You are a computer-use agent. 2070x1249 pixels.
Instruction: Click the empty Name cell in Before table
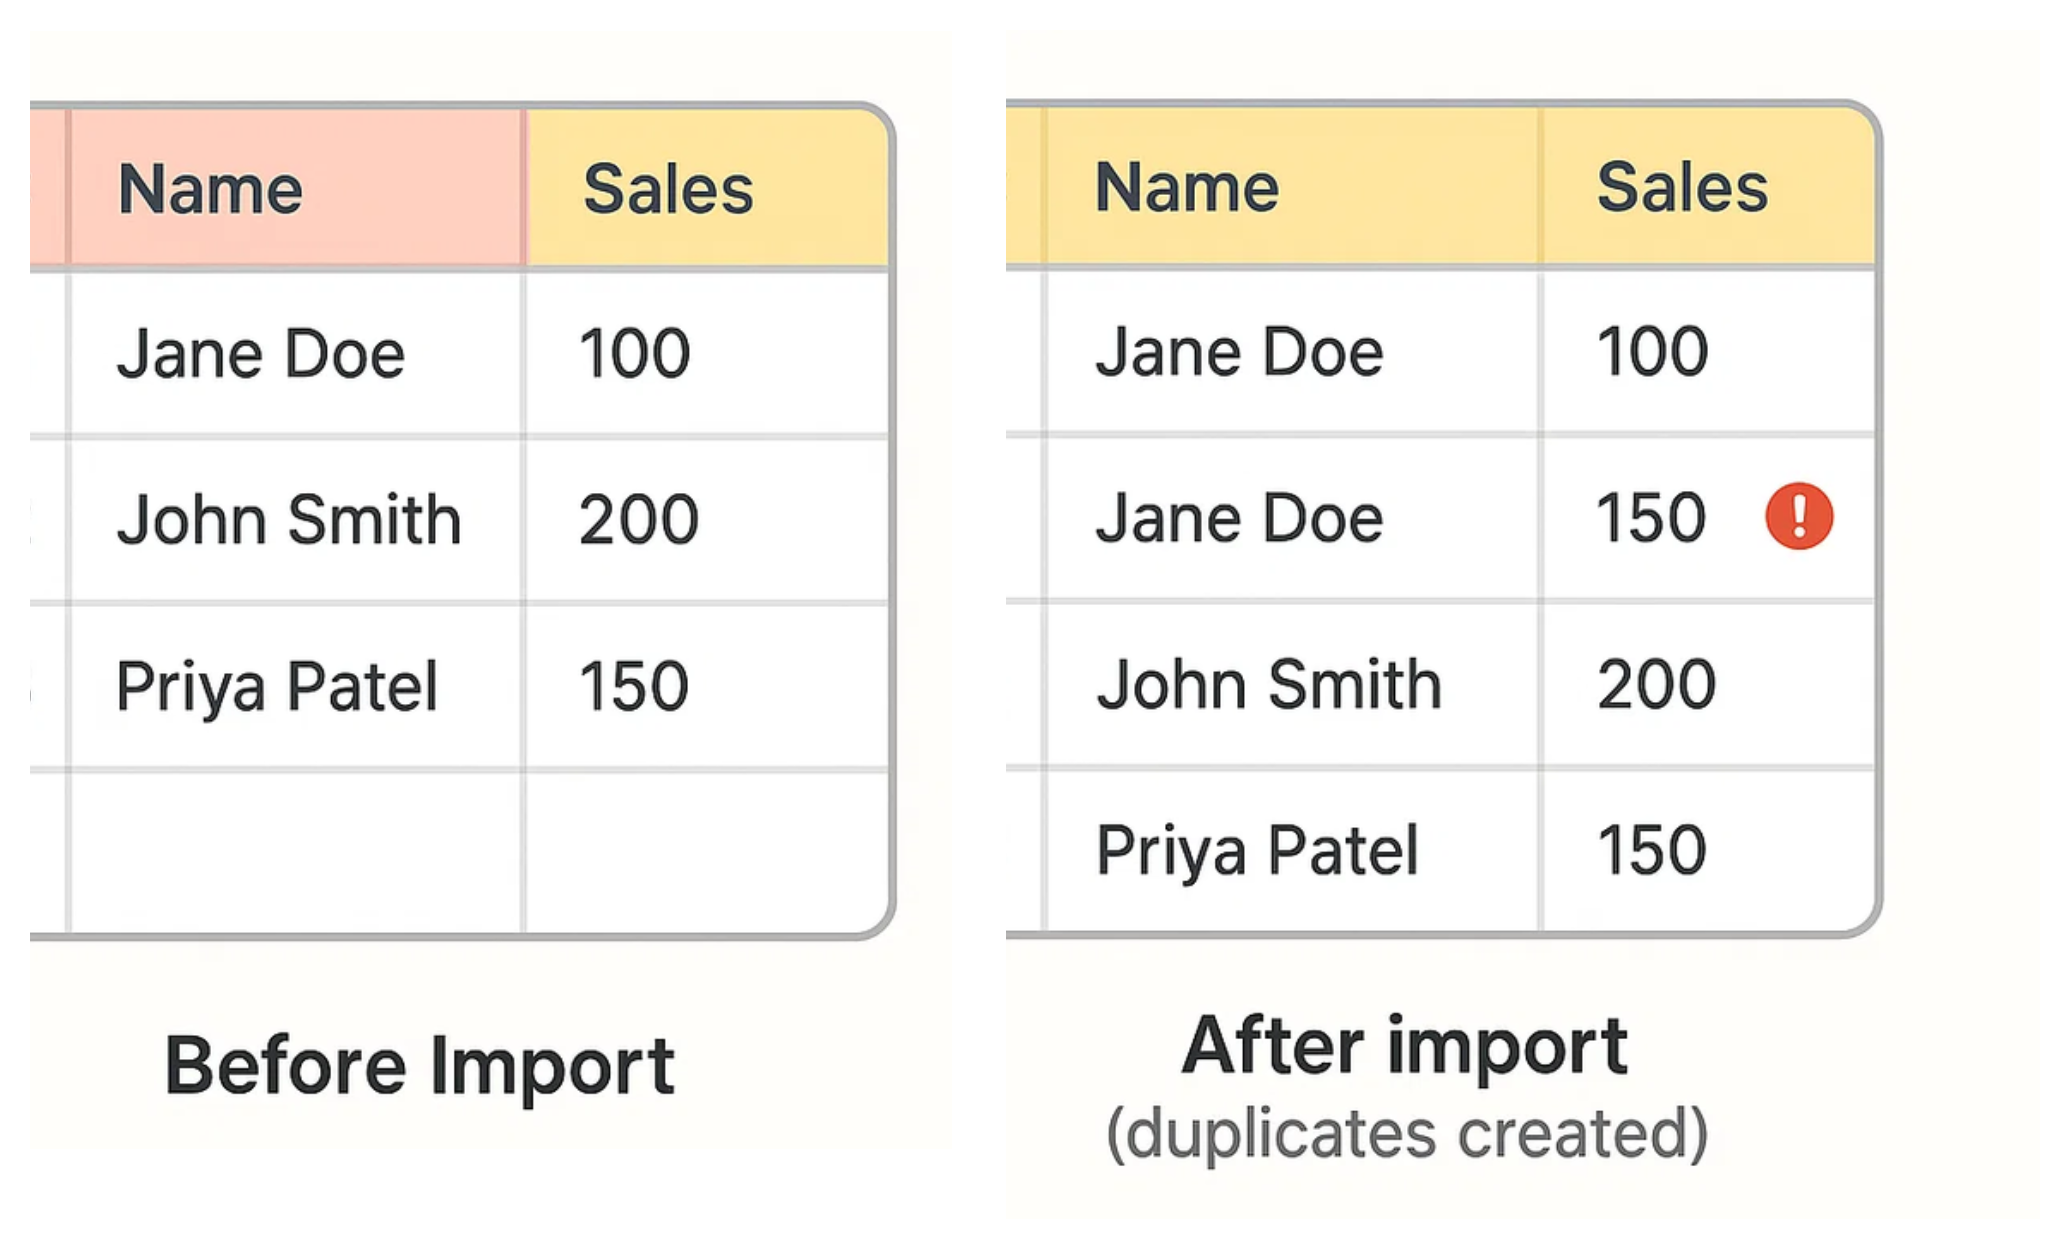[x=295, y=852]
